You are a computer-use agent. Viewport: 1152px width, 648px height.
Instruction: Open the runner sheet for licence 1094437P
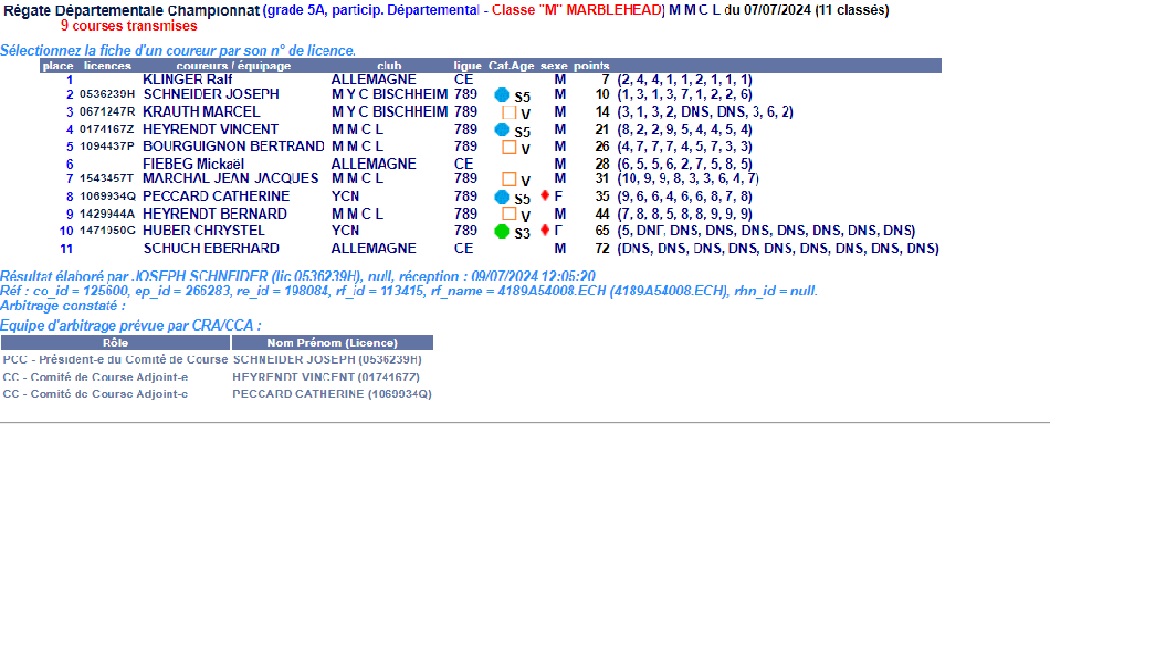pos(107,147)
